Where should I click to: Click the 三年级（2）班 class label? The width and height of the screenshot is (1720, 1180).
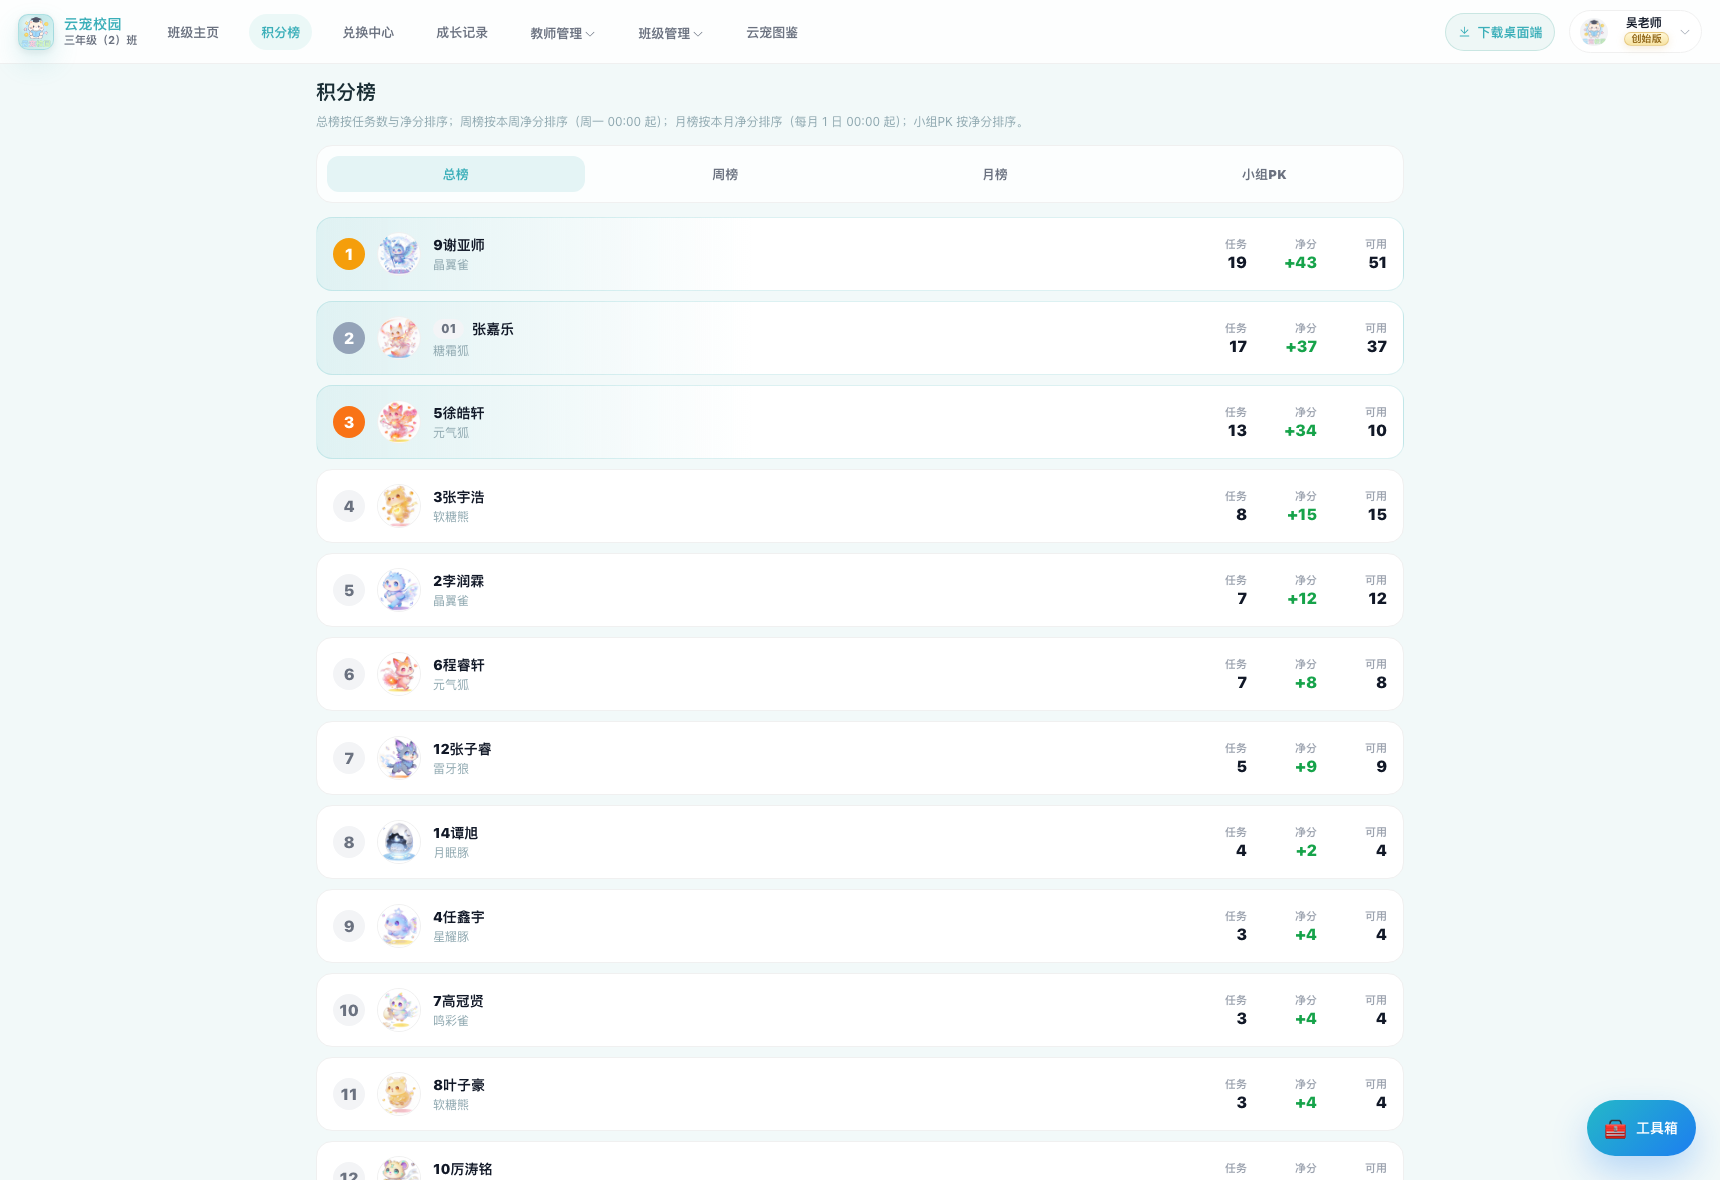[101, 40]
